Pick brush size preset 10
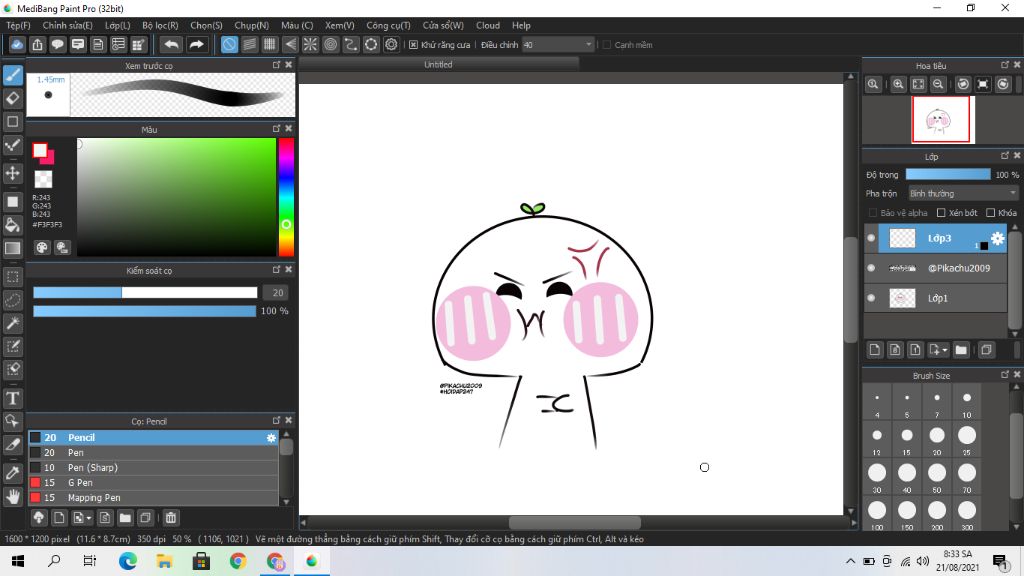The width and height of the screenshot is (1024, 576). 967,402
